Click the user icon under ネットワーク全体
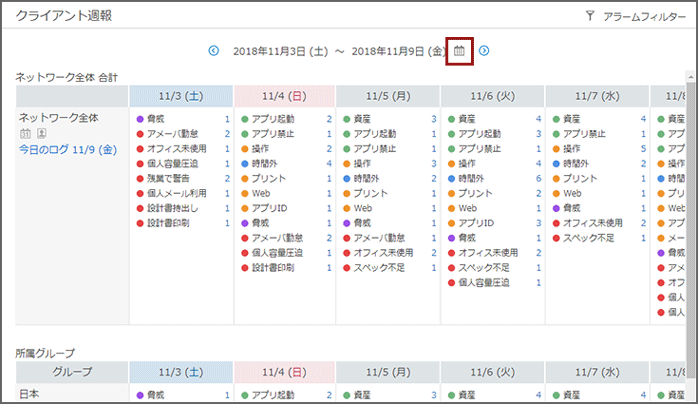 (41, 133)
